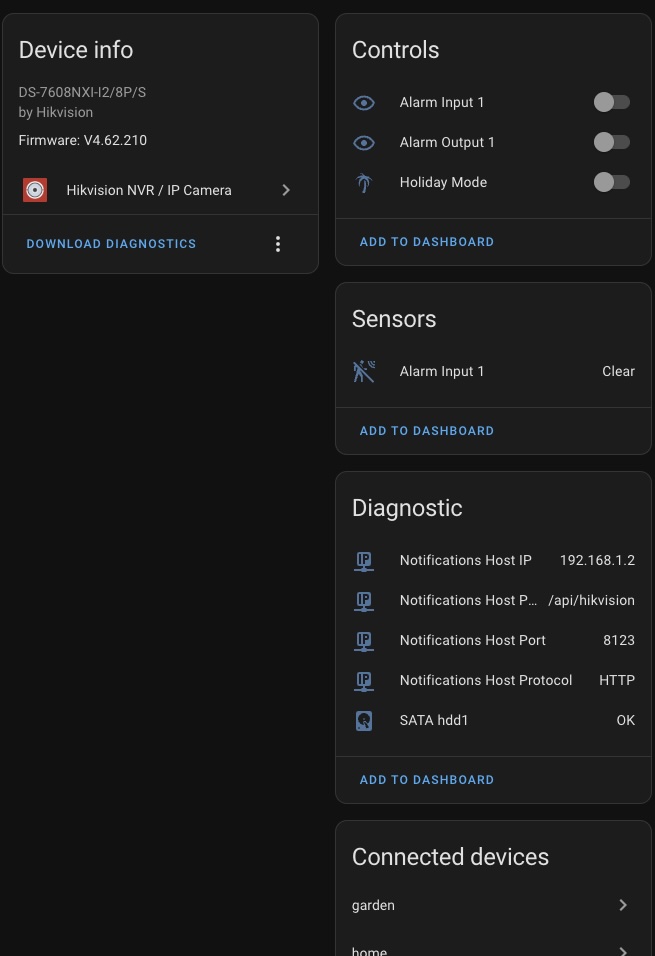Viewport: 655px width, 956px height.
Task: Toggle the Alarm Output 1 switch
Action: click(x=612, y=142)
